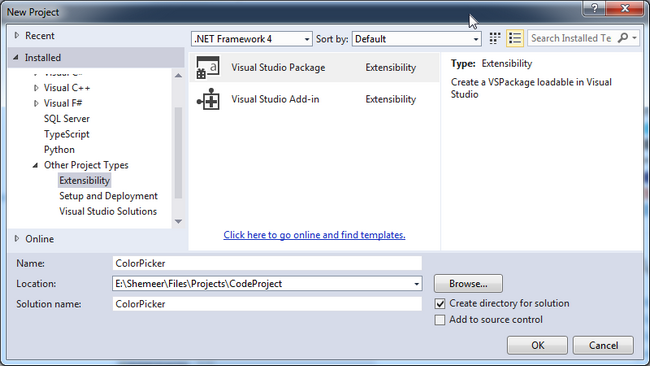
Task: Expand the Online section
Action: click(17, 239)
